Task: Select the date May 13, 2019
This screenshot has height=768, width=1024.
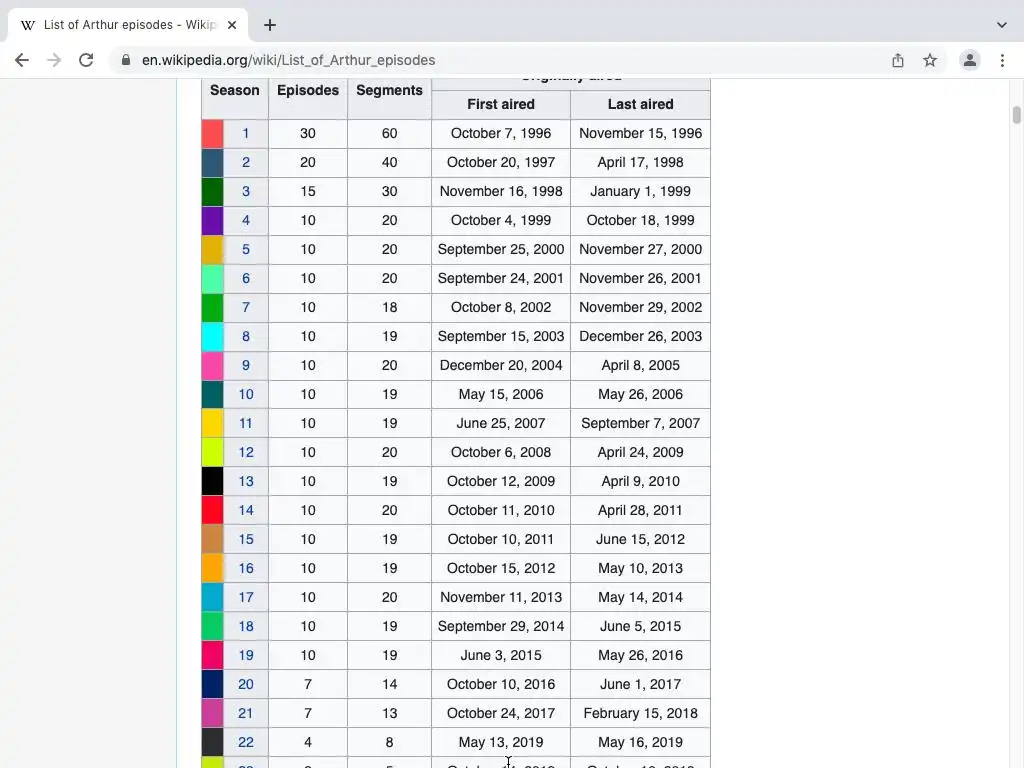Action: coord(501,742)
